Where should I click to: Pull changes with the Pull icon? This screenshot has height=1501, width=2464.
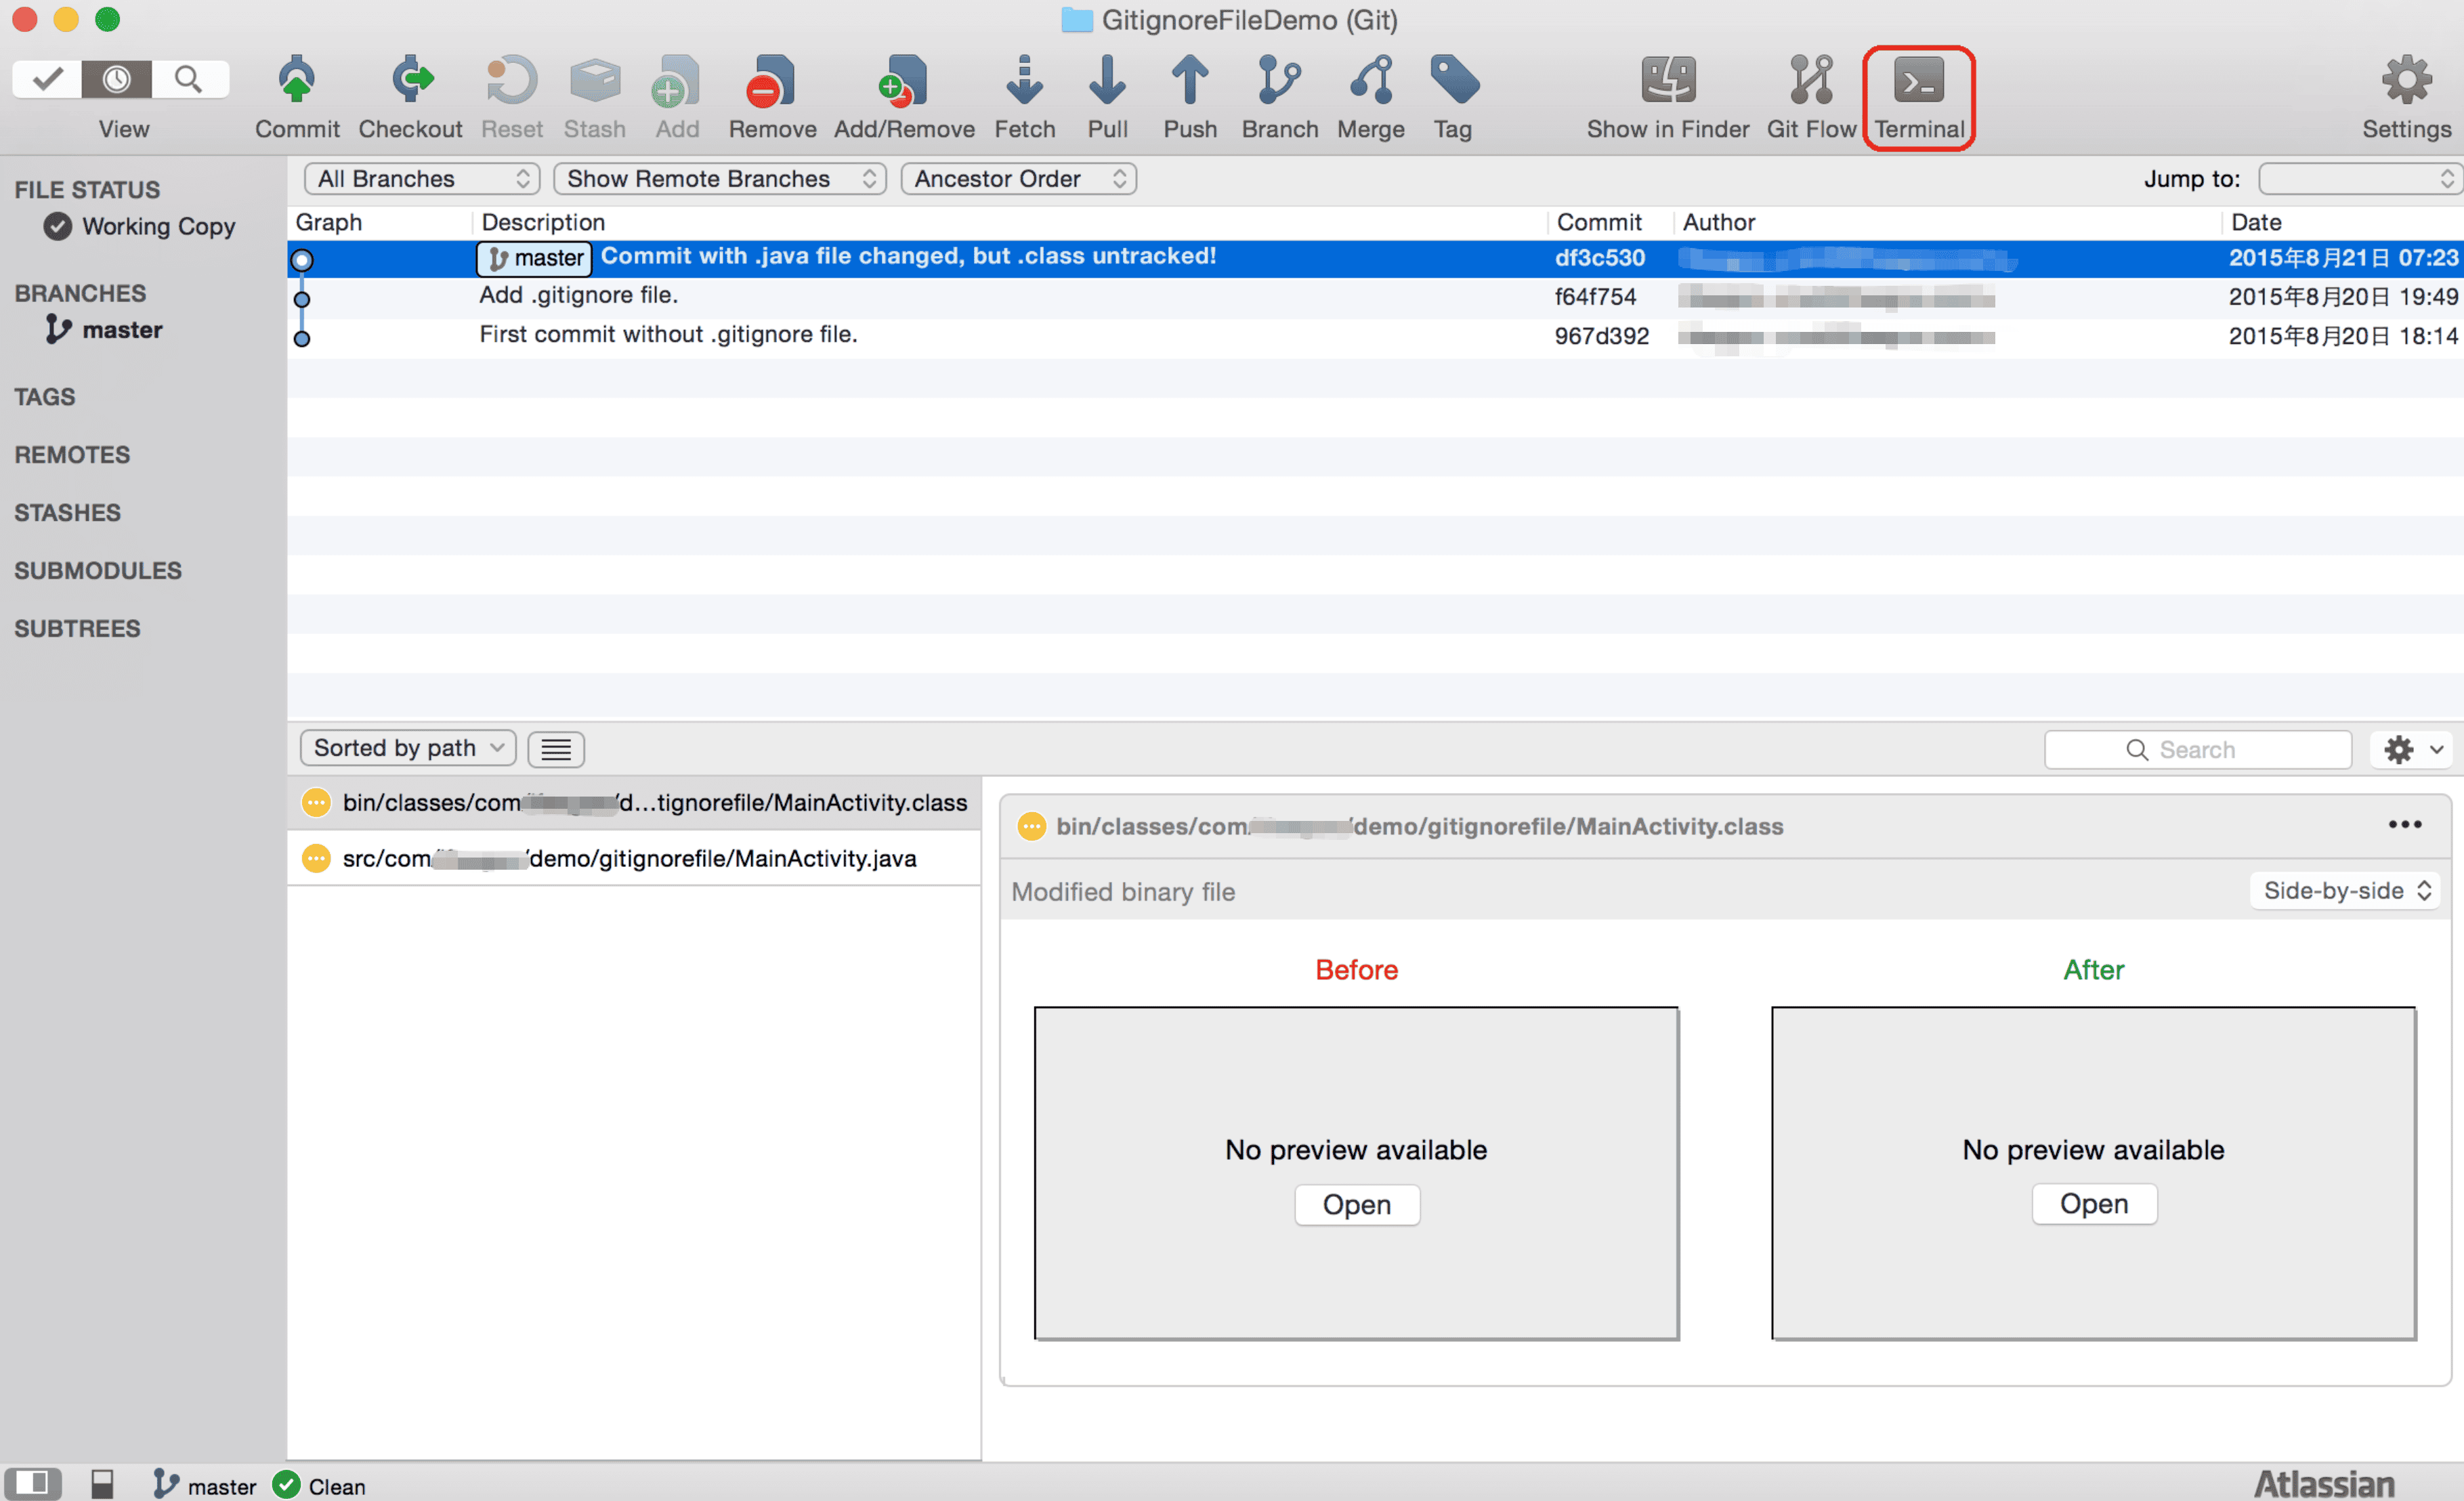[x=1107, y=80]
